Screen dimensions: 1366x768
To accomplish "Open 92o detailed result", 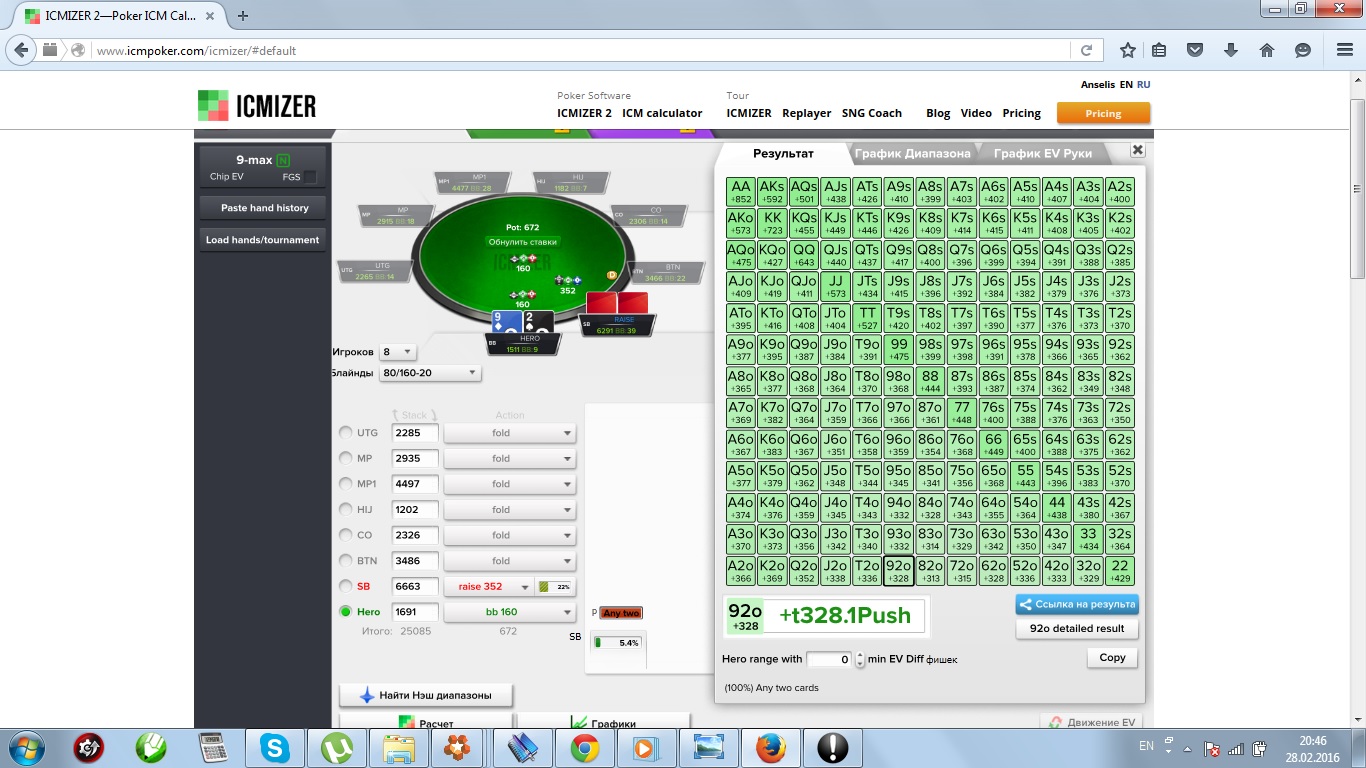I will pyautogui.click(x=1077, y=629).
